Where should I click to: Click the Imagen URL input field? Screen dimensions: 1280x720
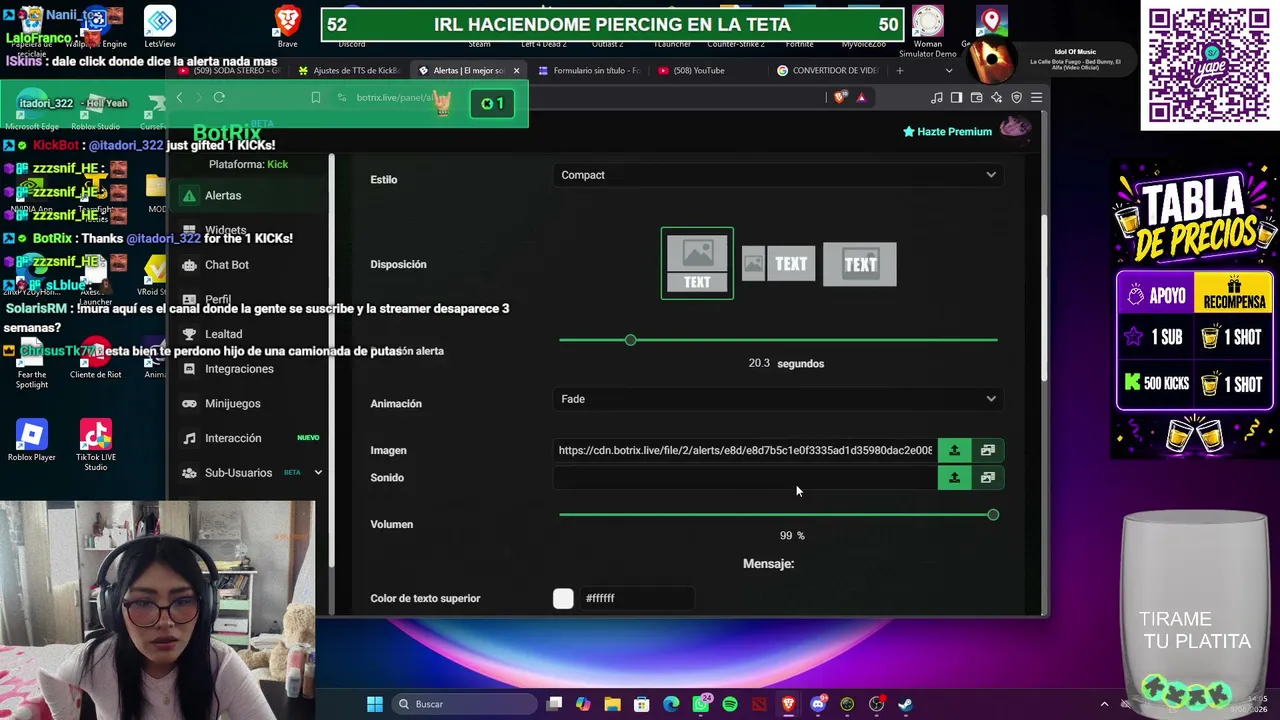pyautogui.click(x=745, y=450)
